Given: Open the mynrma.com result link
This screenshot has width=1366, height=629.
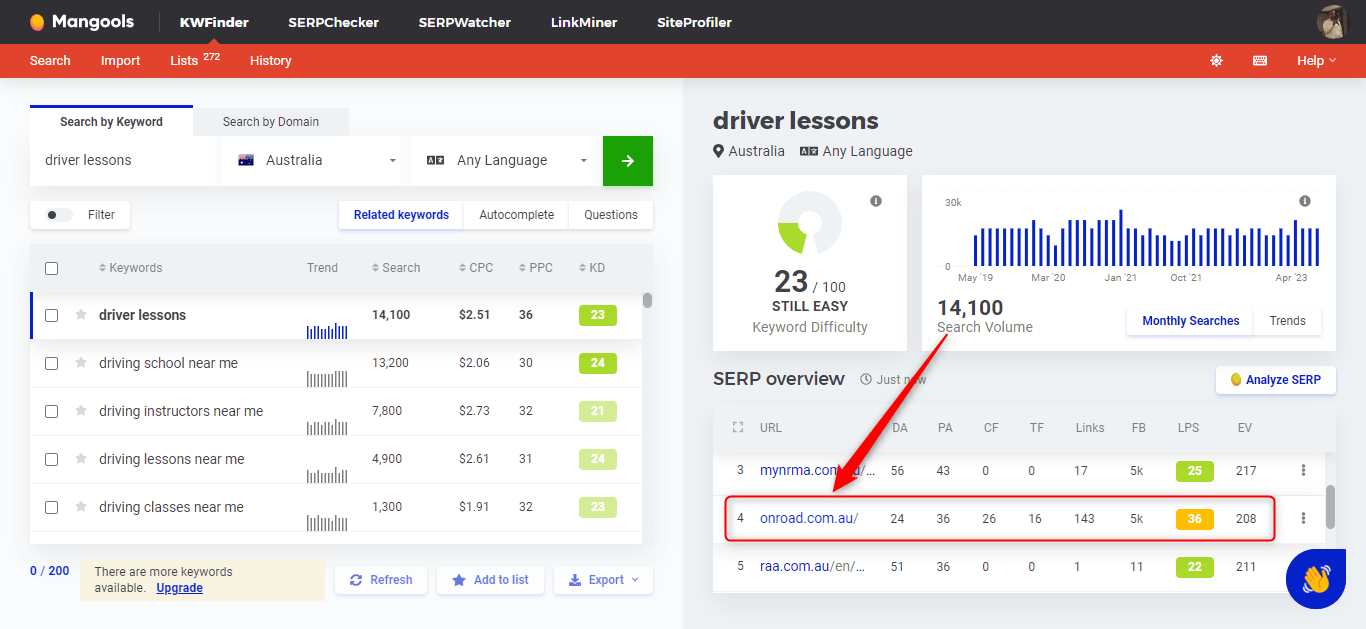Looking at the screenshot, I should click(x=817, y=470).
